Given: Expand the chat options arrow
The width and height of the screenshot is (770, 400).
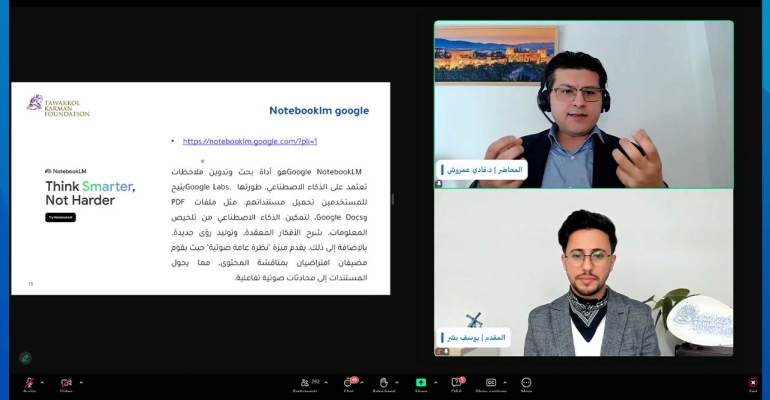Looking at the screenshot, I should pyautogui.click(x=362, y=382).
